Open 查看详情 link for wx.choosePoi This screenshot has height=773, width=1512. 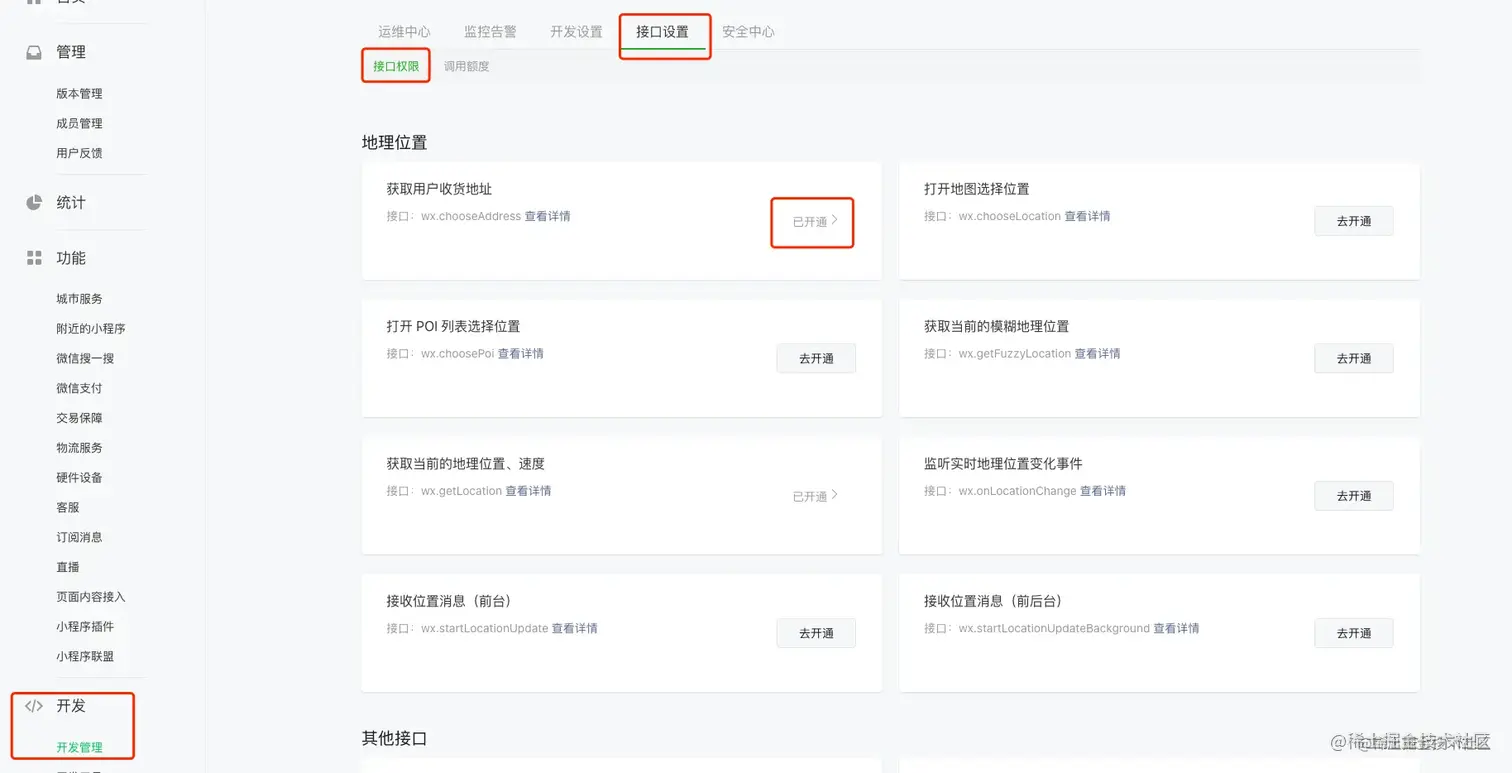click(x=521, y=354)
